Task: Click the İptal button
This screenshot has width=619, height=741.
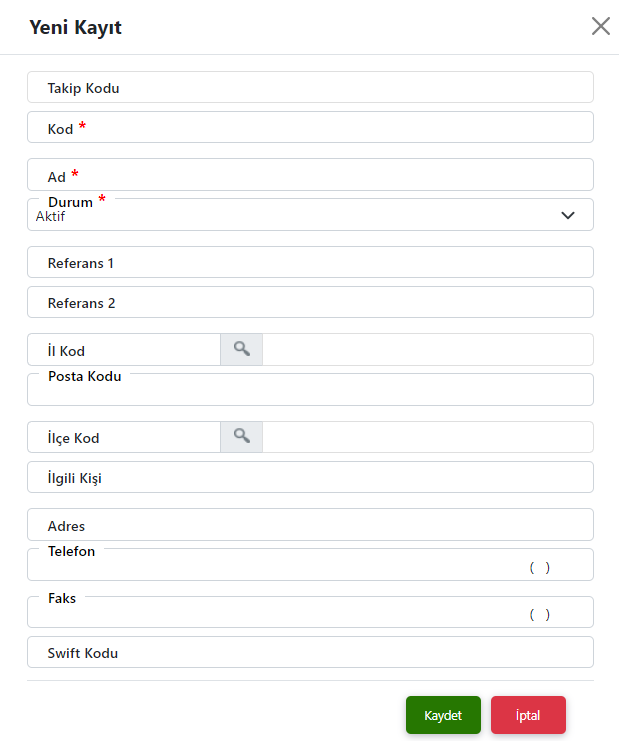Action: [x=528, y=715]
